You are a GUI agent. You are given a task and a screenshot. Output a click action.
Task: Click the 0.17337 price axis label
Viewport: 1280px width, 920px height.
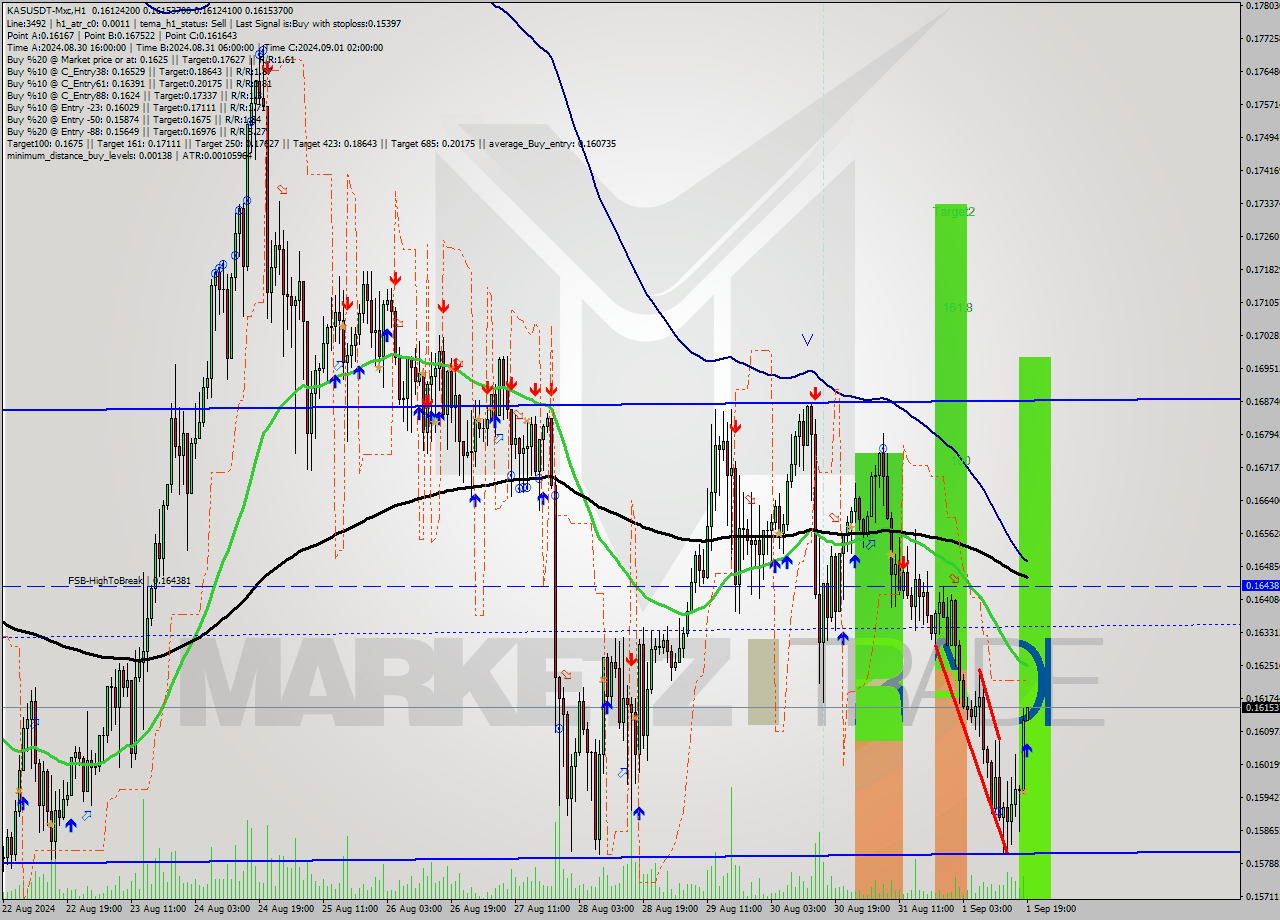pyautogui.click(x=1261, y=203)
